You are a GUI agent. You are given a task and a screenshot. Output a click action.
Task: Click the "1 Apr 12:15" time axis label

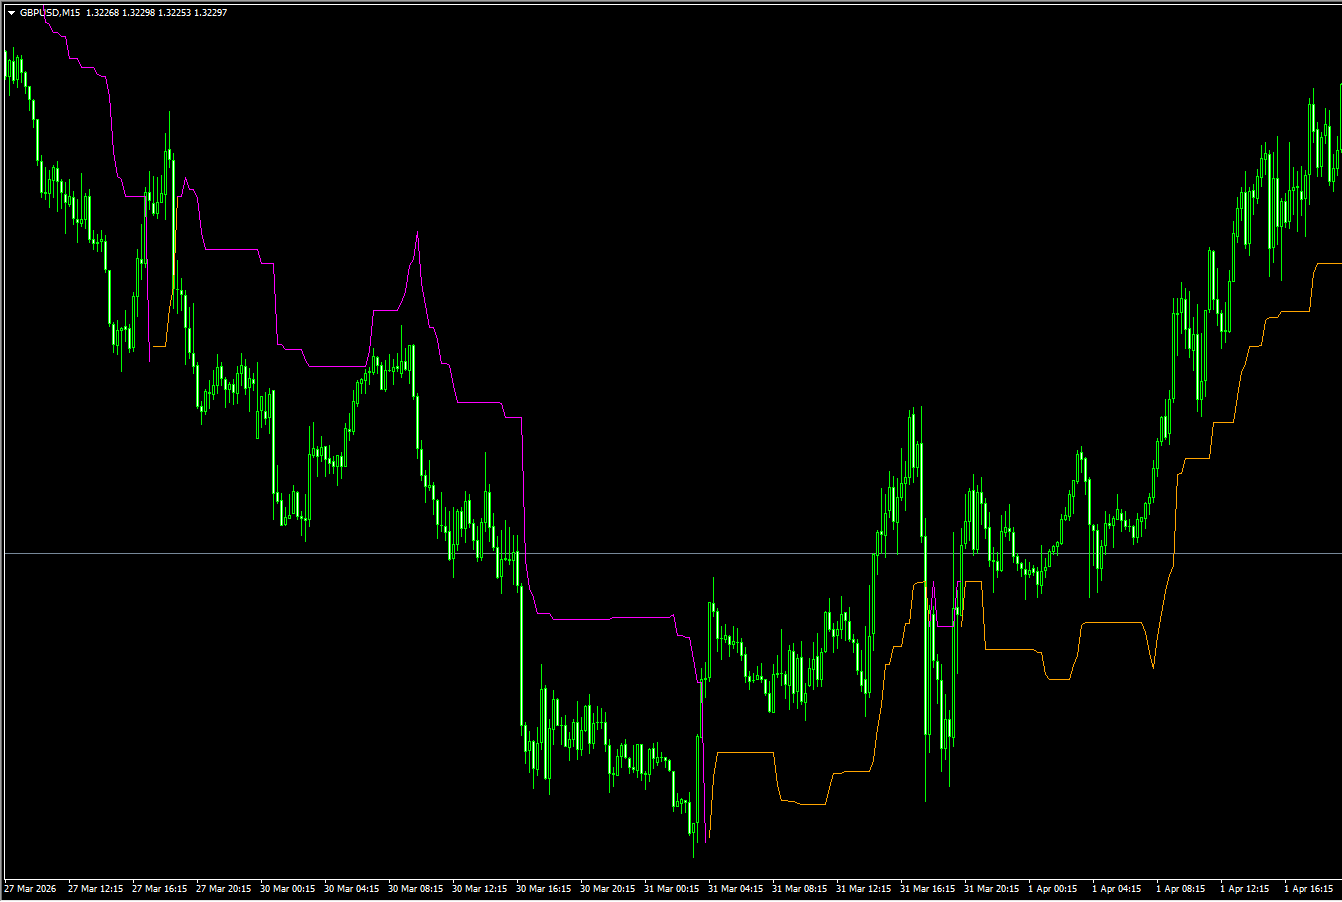click(1245, 888)
